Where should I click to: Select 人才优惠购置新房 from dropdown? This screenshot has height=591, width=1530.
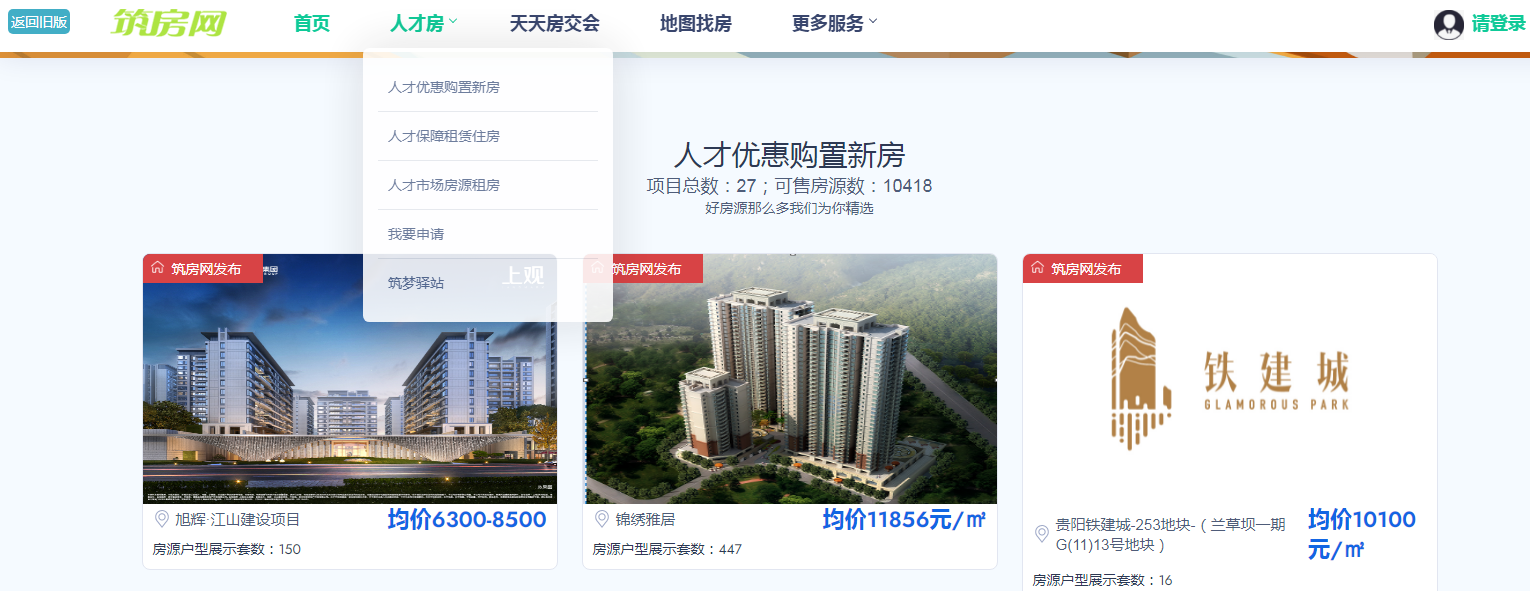point(444,87)
